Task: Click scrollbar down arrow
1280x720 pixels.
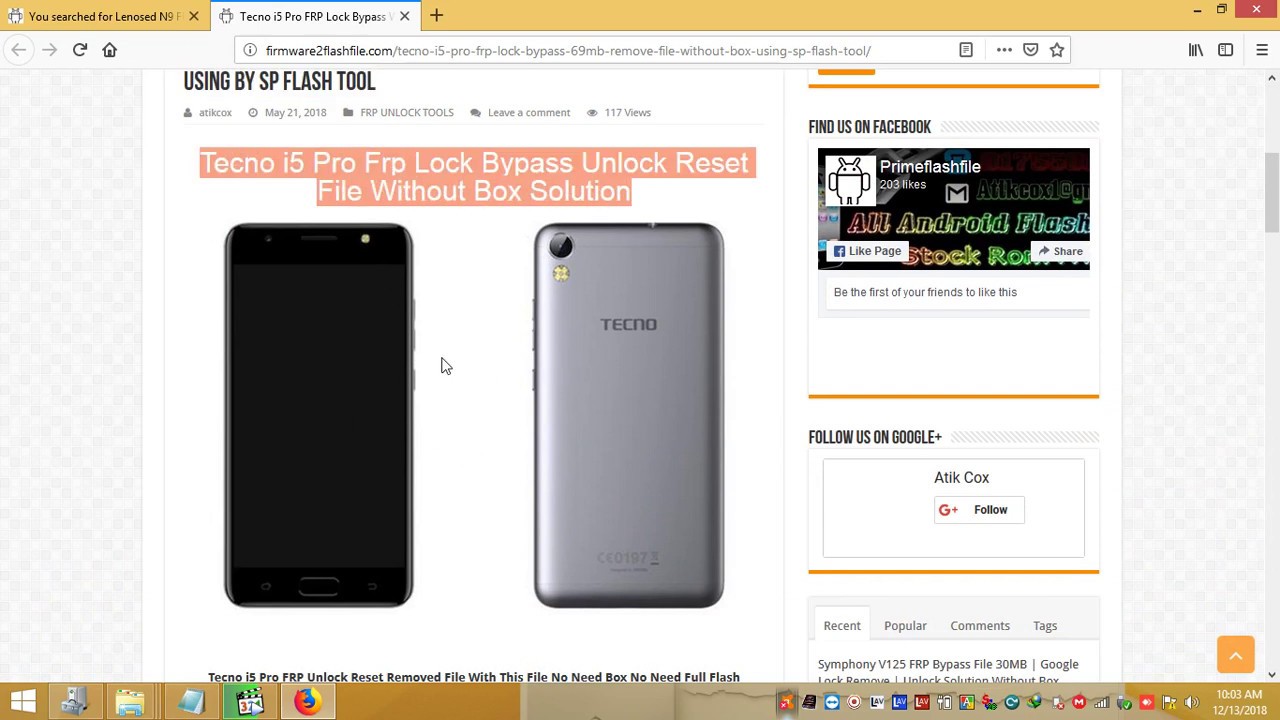Action: tap(1272, 674)
